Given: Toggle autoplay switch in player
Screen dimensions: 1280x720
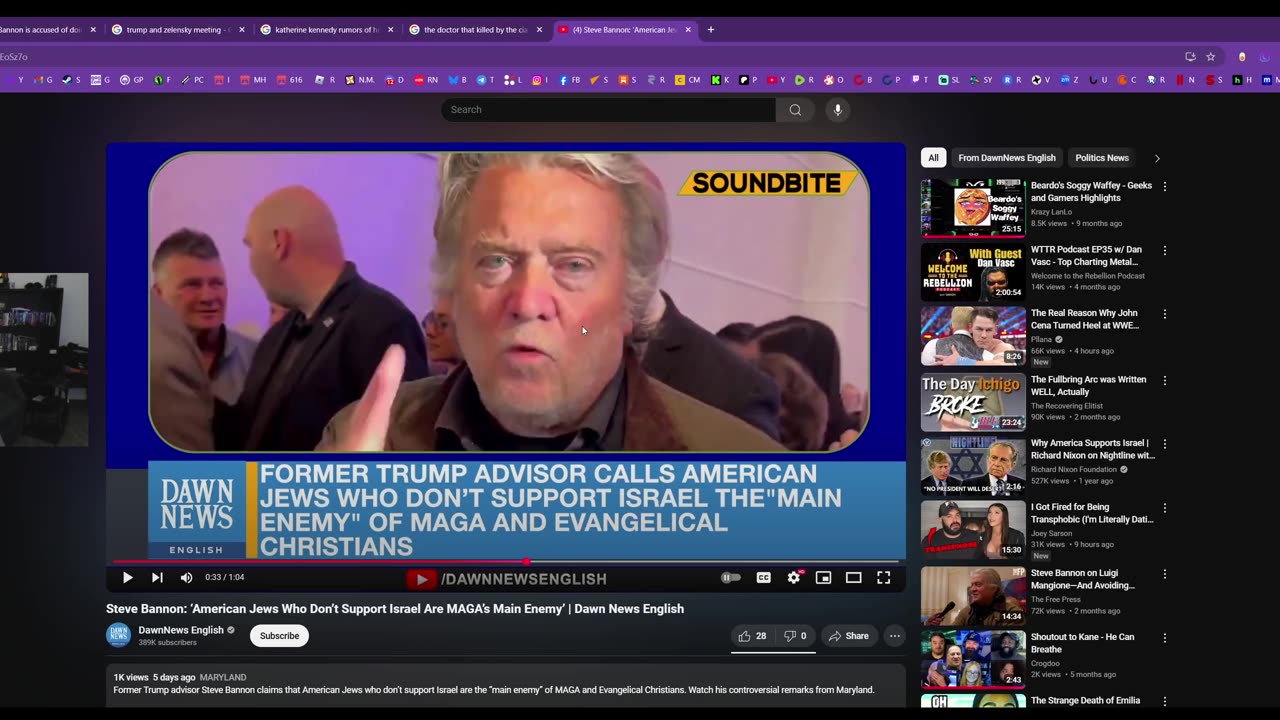Looking at the screenshot, I should pyautogui.click(x=731, y=577).
